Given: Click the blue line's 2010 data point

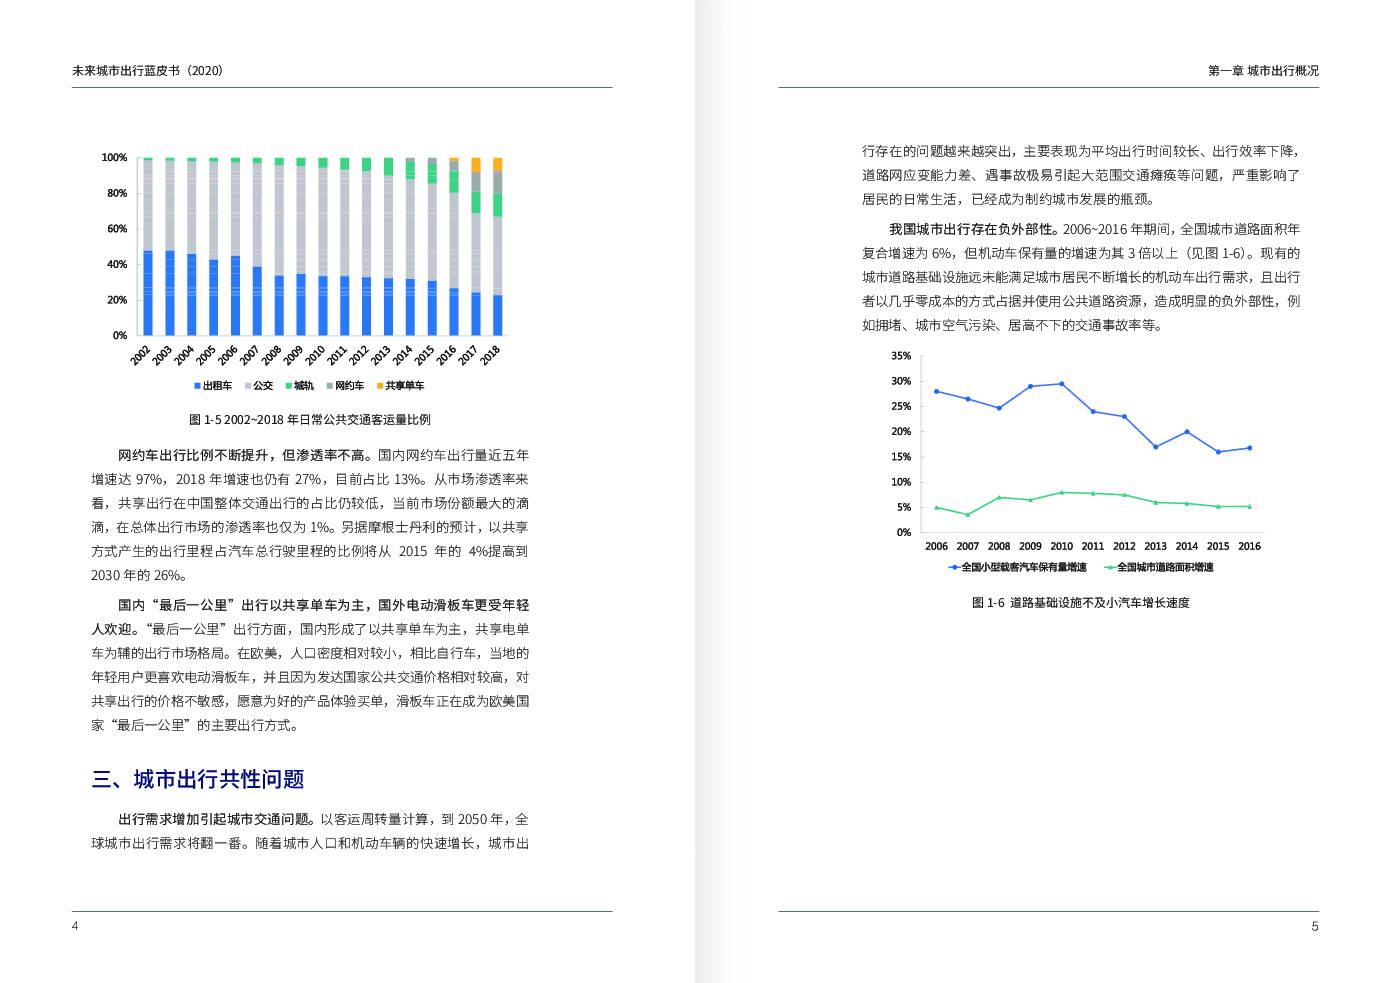Looking at the screenshot, I should pos(1061,384).
